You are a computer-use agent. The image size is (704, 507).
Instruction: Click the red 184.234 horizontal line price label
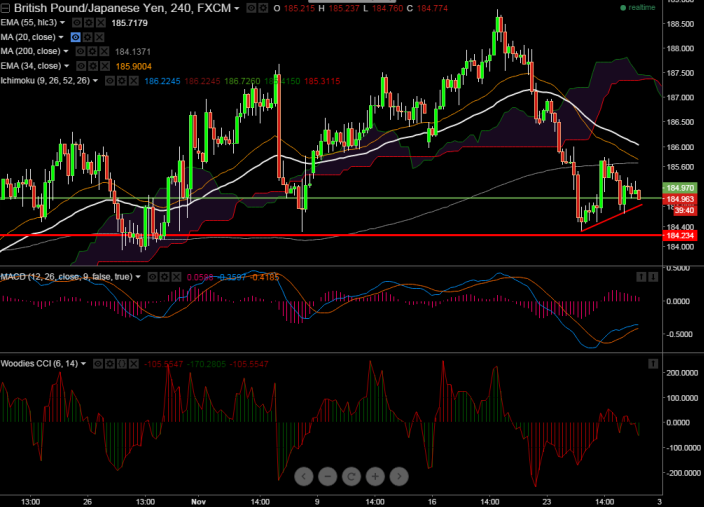click(681, 235)
